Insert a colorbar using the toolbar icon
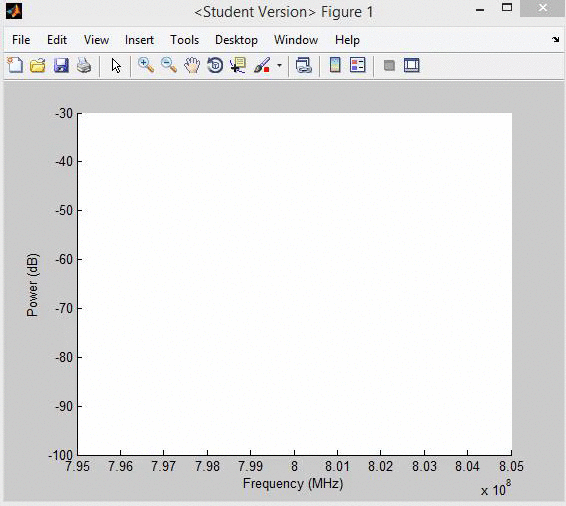 [x=335, y=65]
